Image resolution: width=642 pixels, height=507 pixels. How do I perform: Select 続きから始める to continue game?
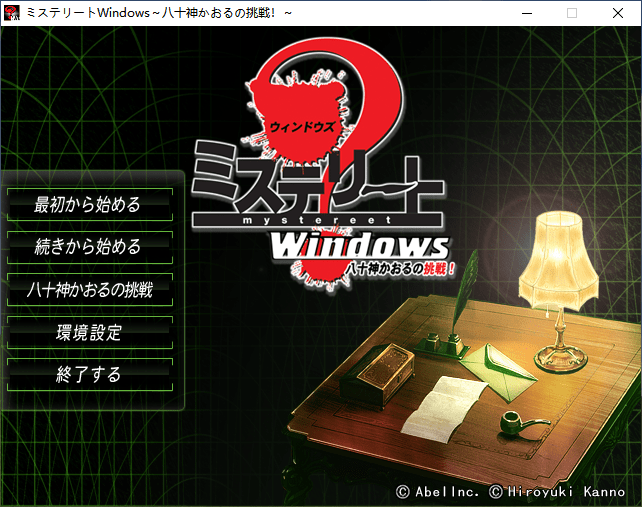point(89,247)
